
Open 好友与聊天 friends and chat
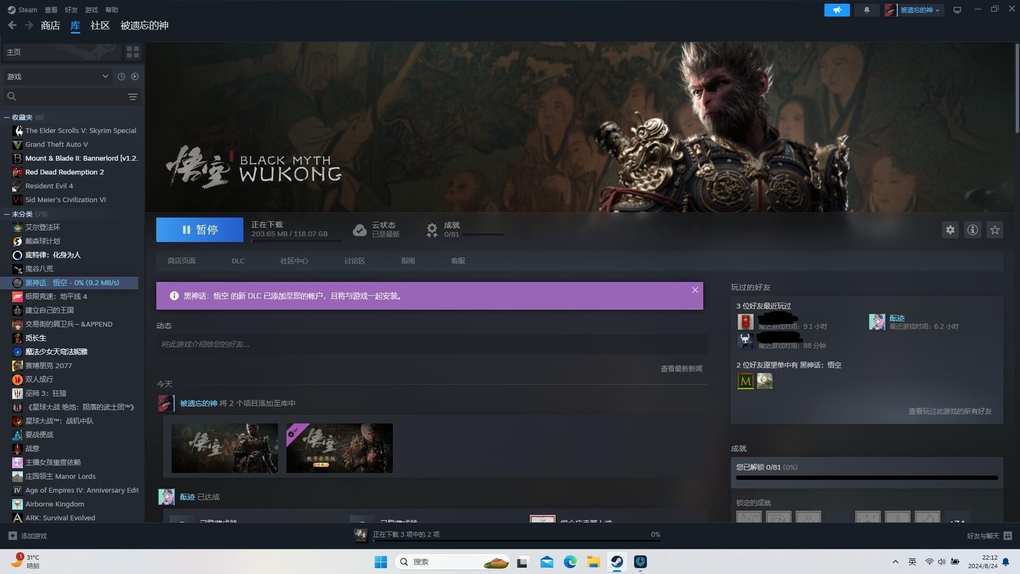(x=989, y=536)
